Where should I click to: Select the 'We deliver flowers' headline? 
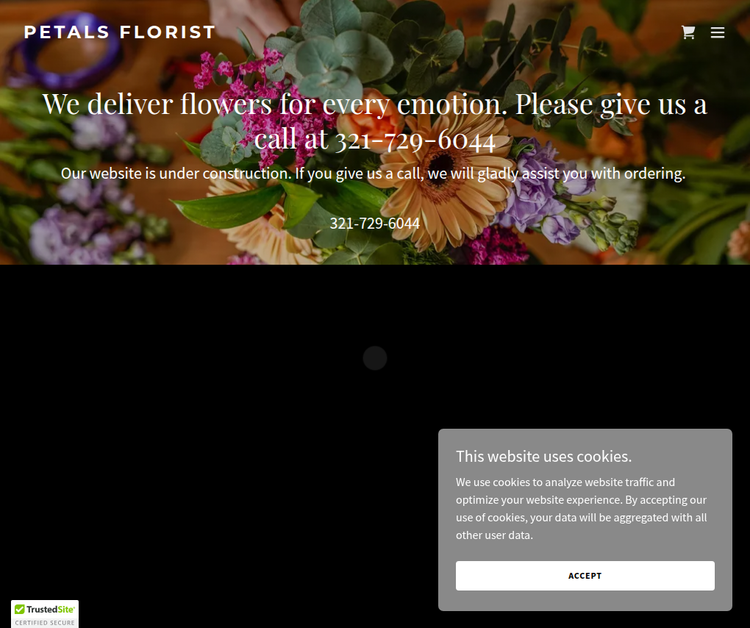(x=375, y=121)
